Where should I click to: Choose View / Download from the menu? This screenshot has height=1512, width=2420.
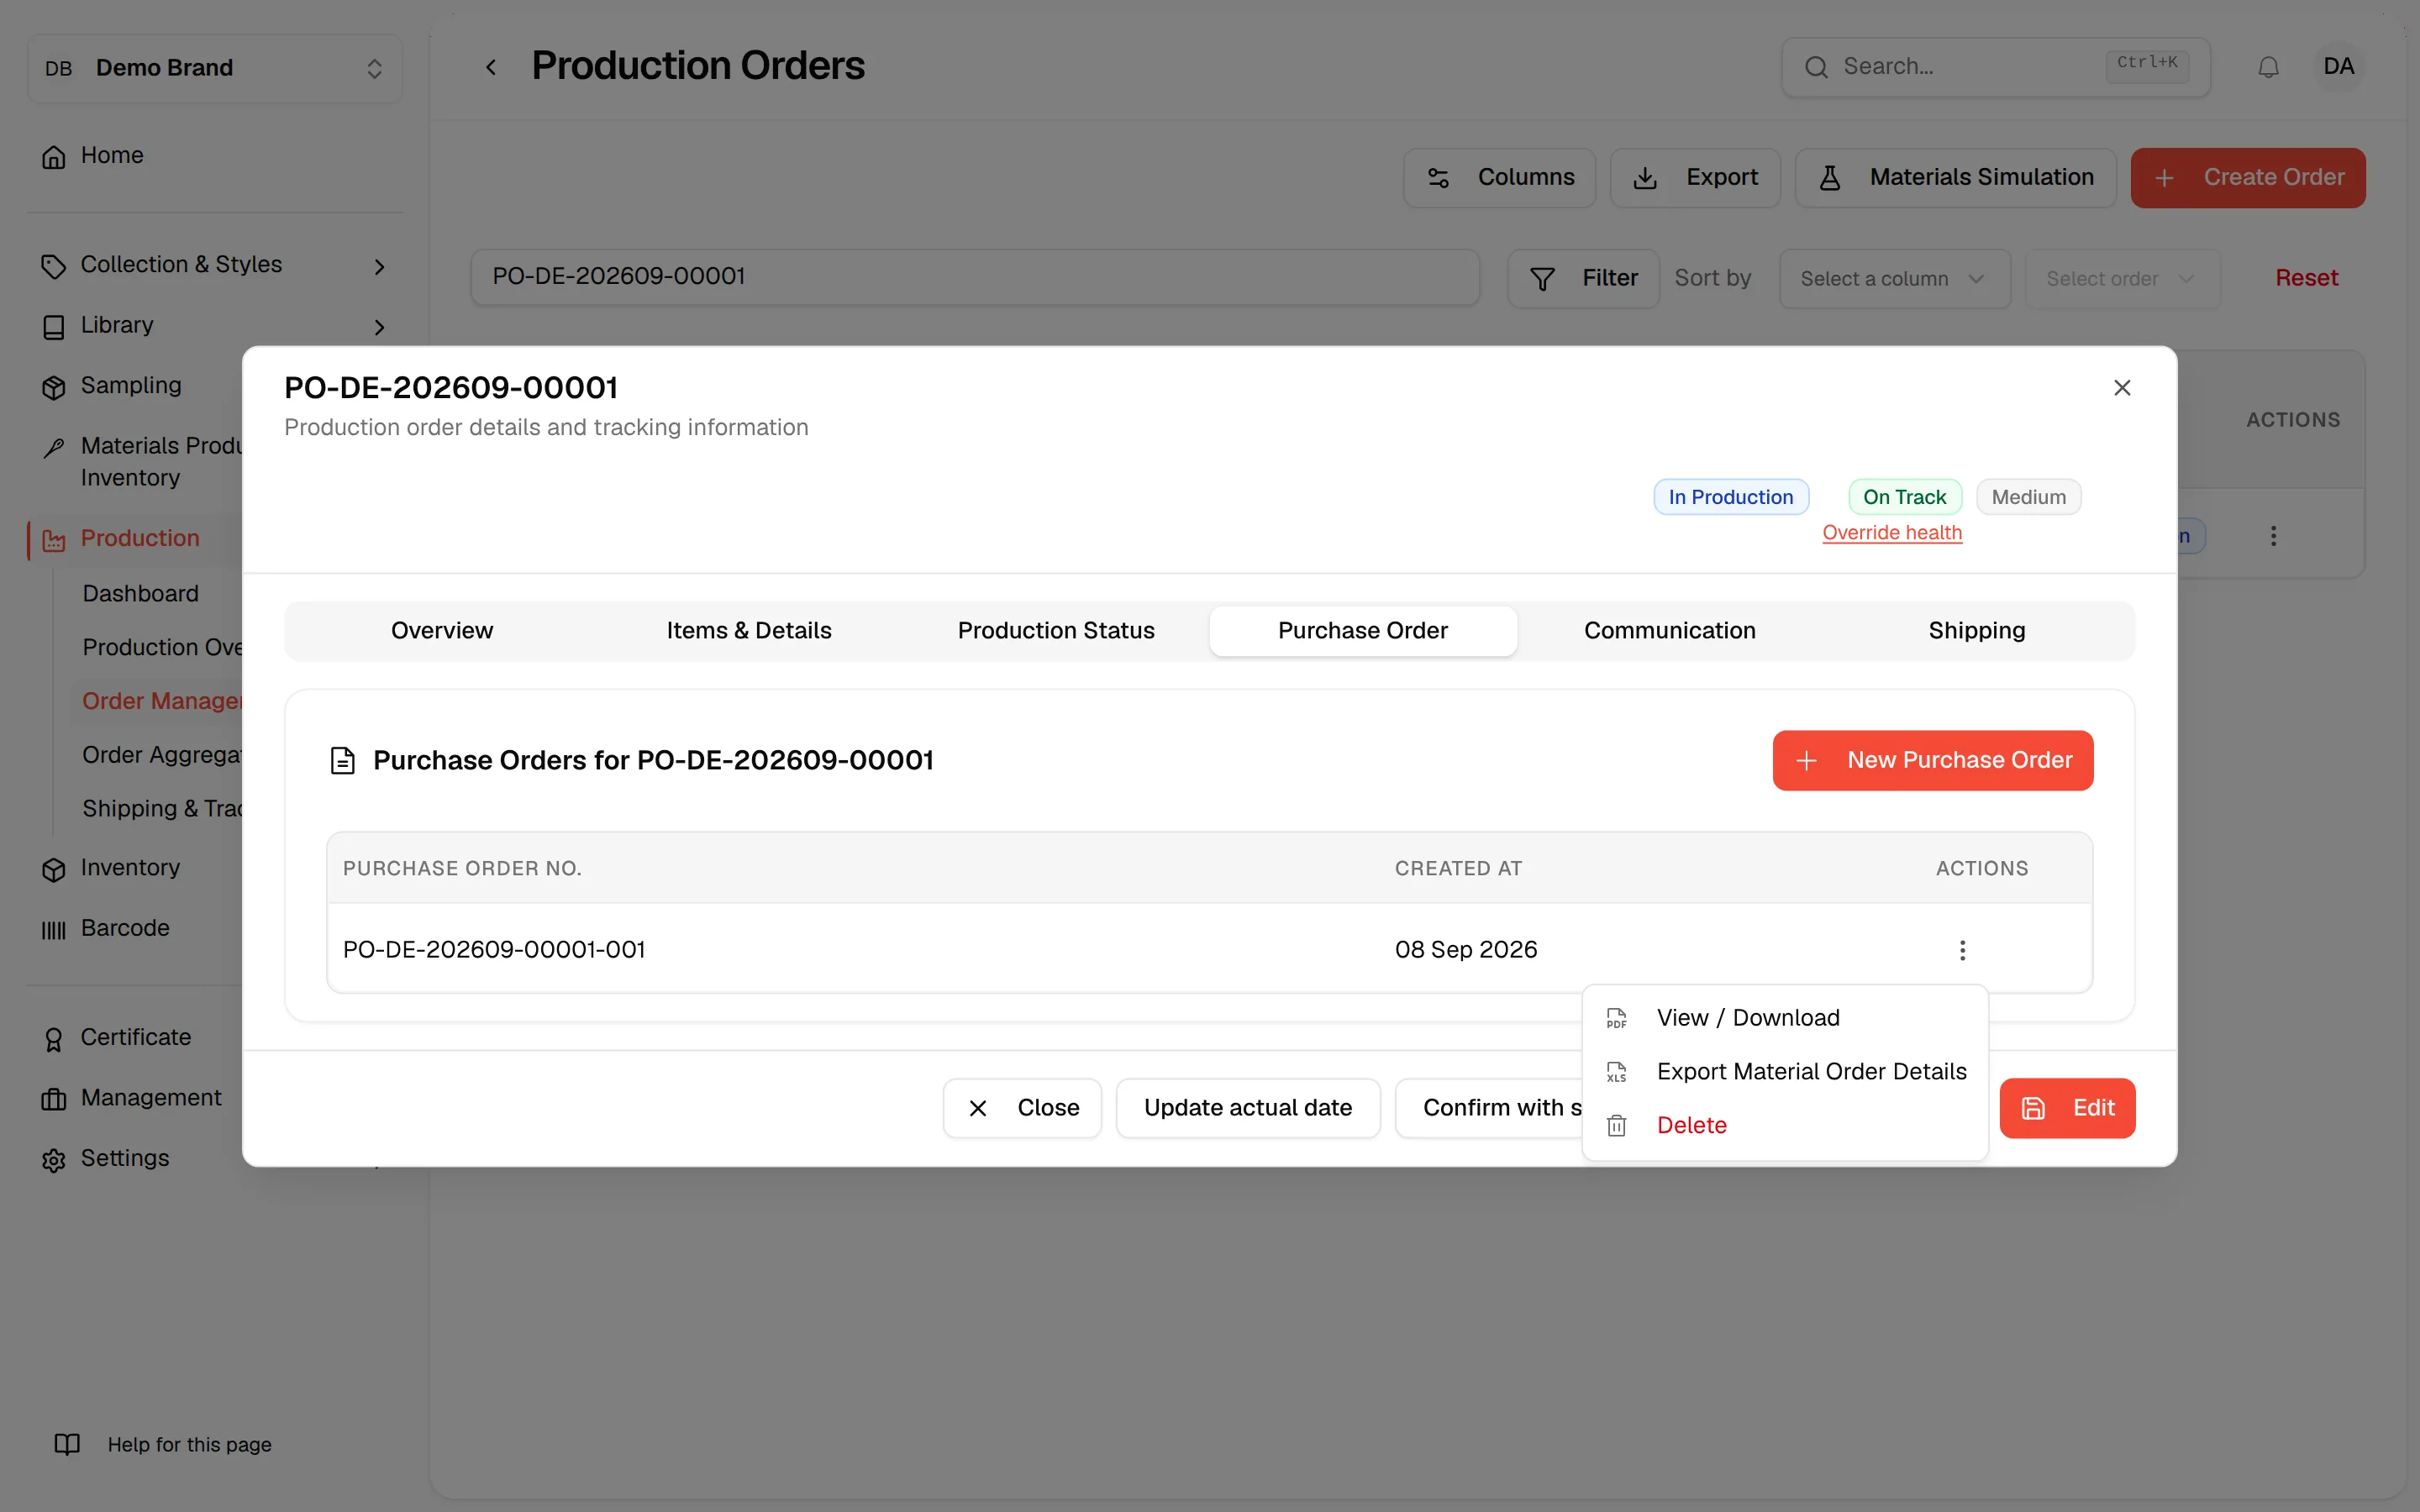coord(1785,1018)
